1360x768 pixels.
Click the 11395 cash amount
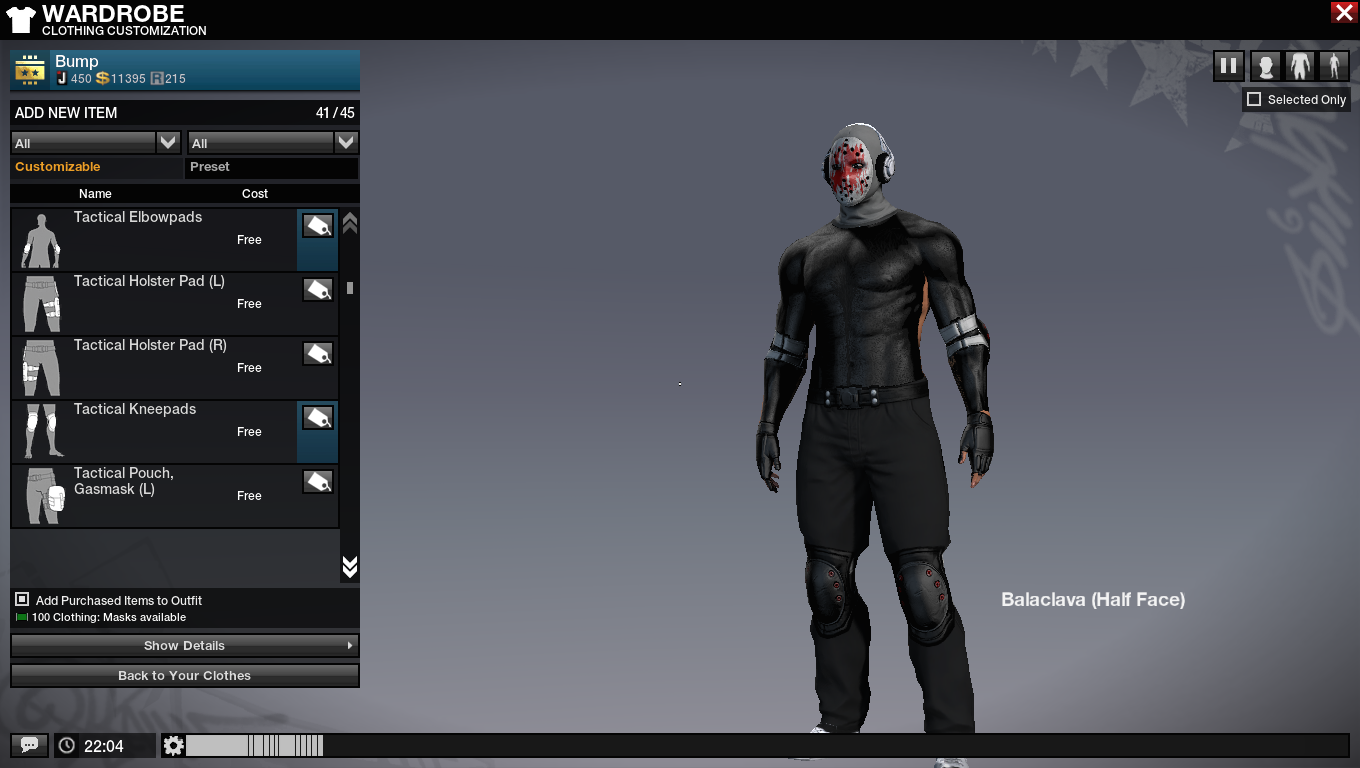[x=128, y=79]
